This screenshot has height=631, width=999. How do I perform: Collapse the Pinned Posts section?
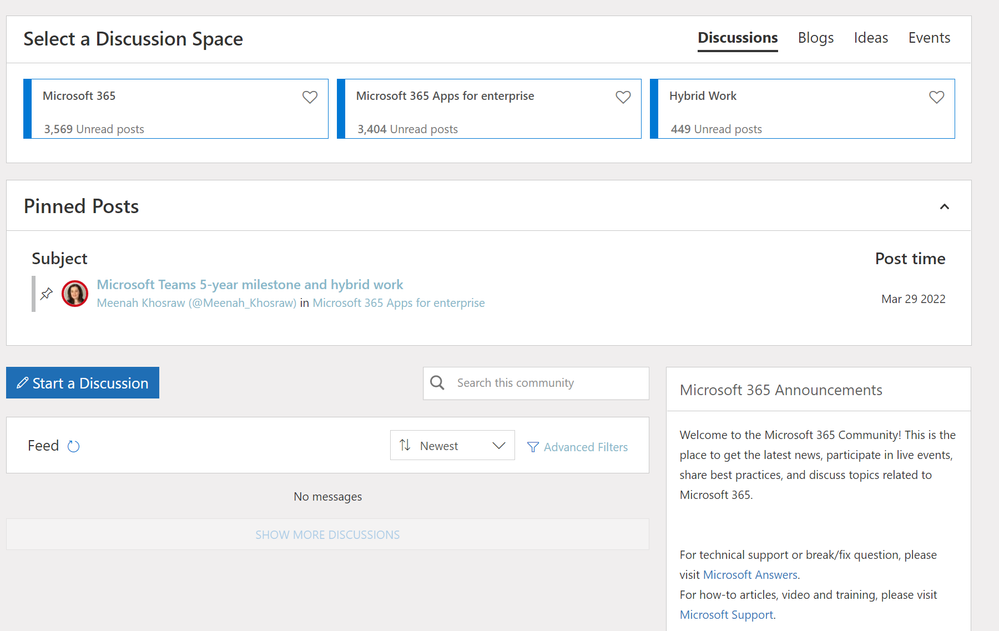tap(944, 207)
